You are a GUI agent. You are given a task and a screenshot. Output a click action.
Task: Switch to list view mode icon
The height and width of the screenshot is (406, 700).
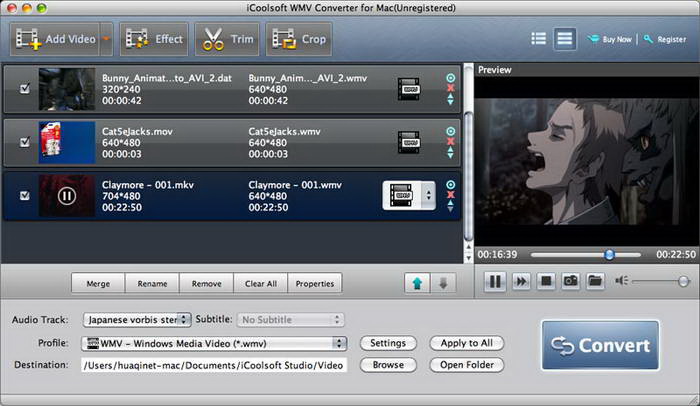click(539, 39)
